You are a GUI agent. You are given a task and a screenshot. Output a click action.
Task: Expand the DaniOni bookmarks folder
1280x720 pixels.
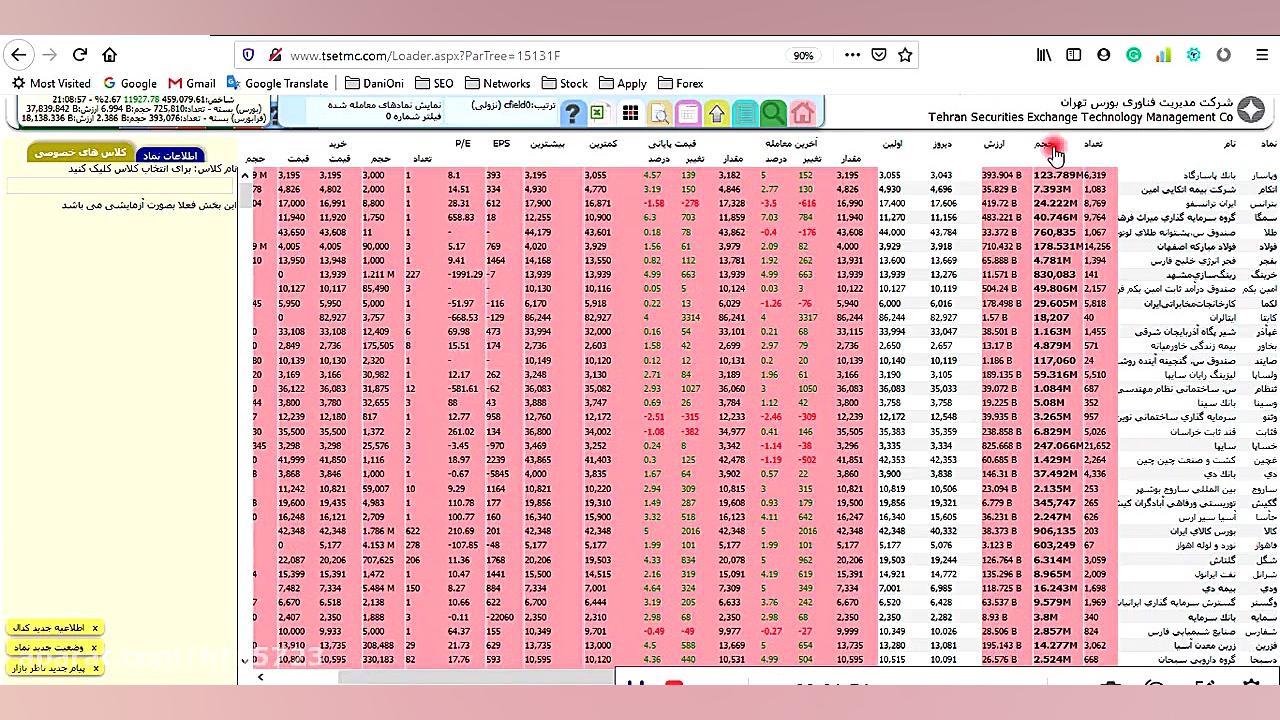374,84
